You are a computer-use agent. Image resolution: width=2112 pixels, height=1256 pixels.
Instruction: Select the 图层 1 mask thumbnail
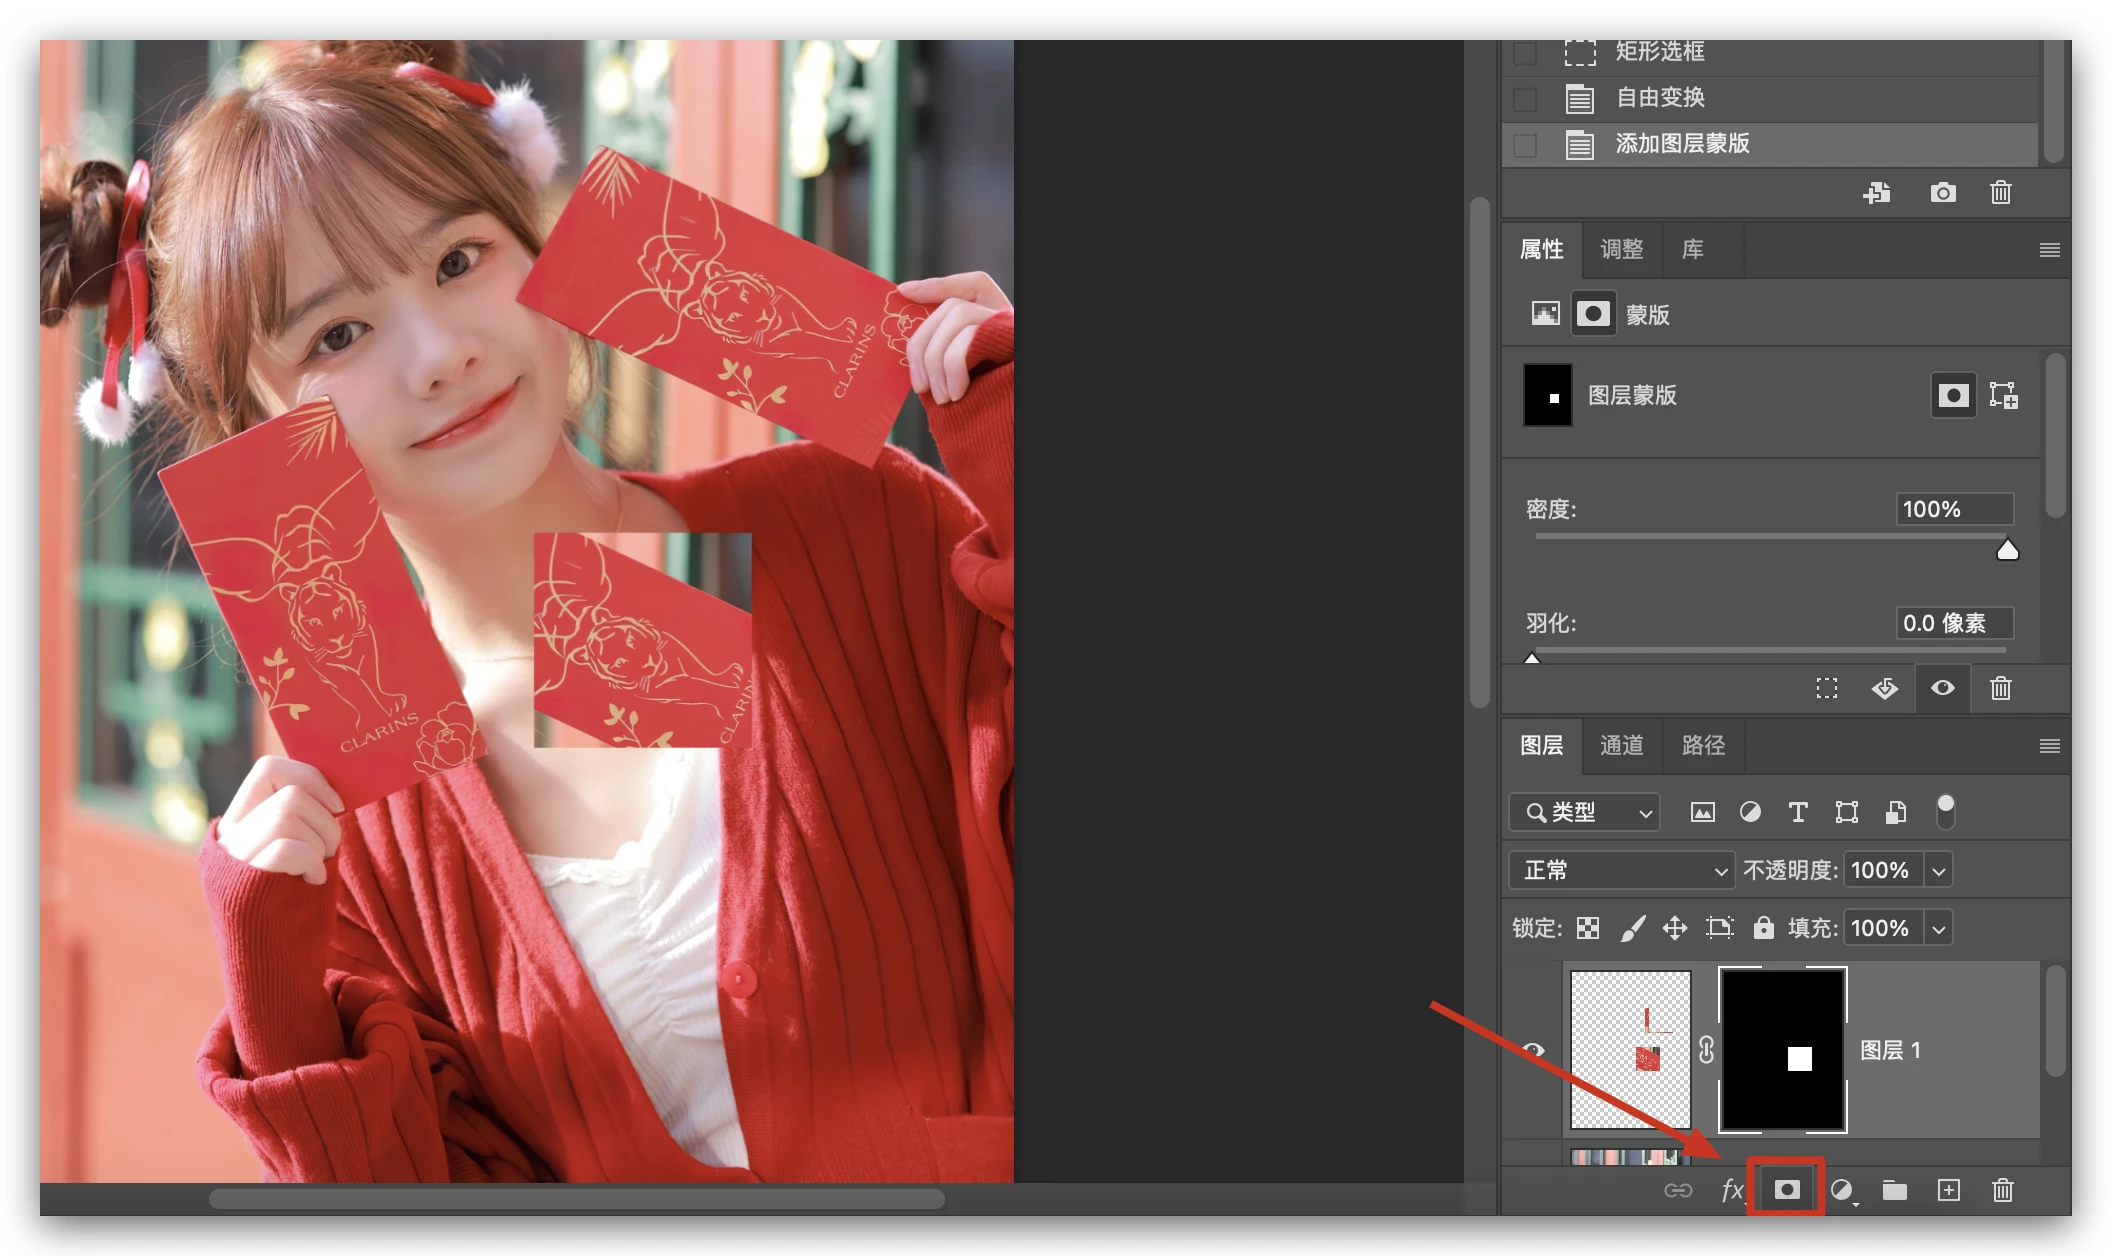(x=1782, y=1049)
